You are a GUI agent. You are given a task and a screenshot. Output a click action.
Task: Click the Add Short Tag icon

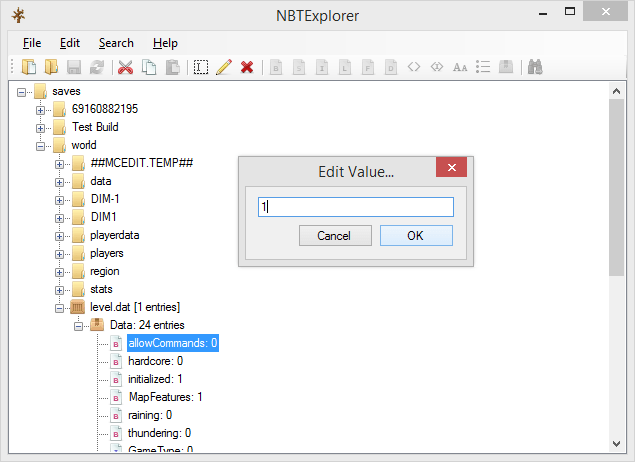[299, 67]
